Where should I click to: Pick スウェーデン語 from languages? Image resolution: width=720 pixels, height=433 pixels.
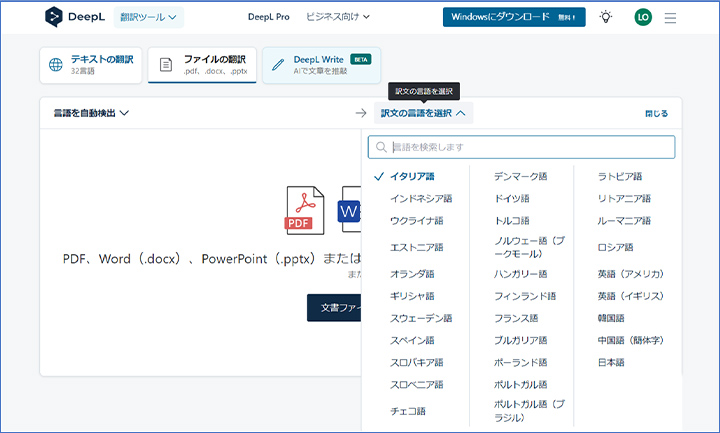point(421,318)
